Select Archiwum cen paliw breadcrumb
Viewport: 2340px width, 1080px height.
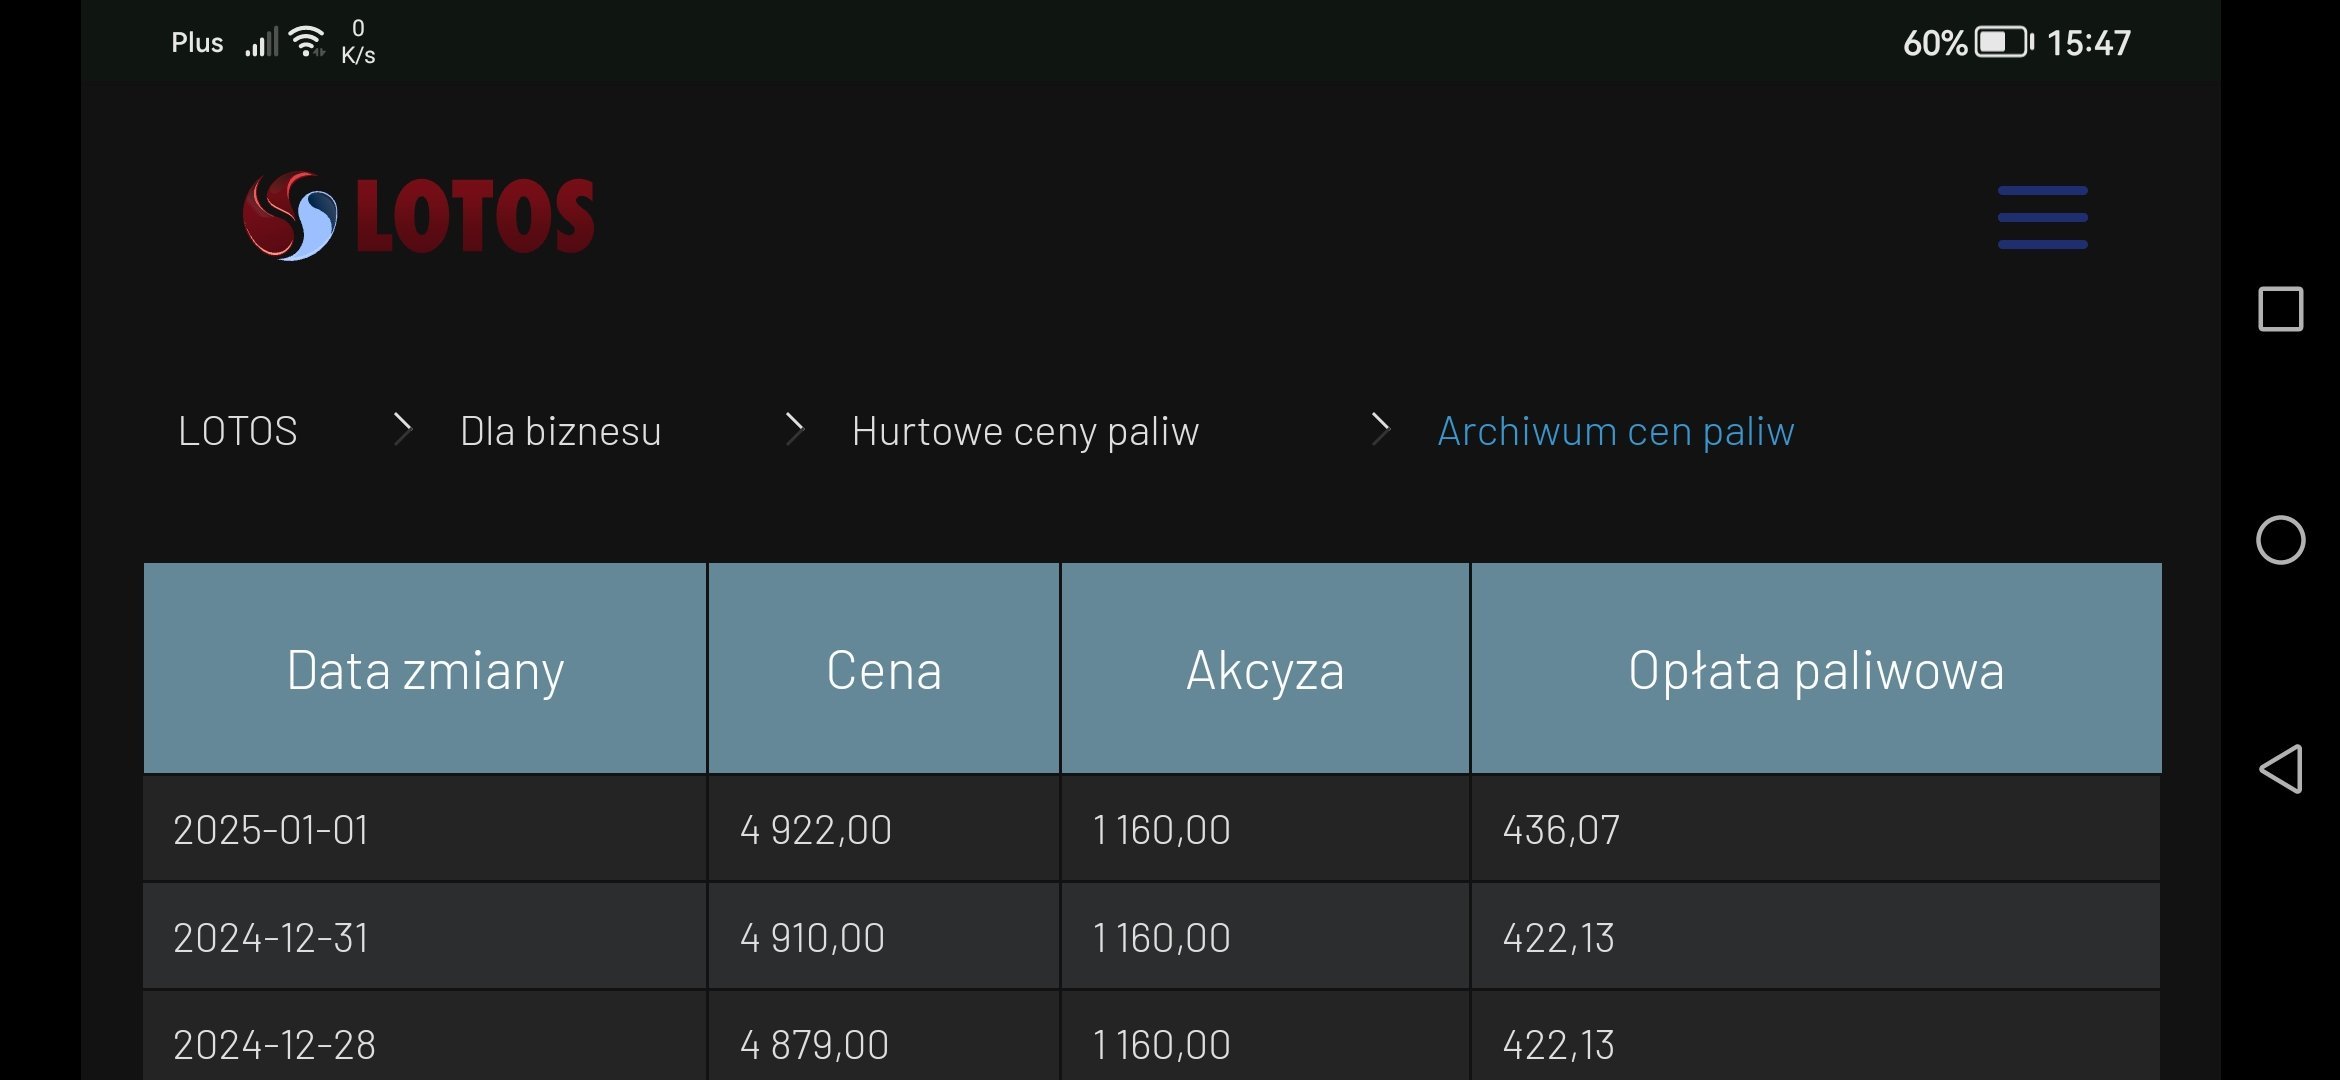click(x=1615, y=431)
